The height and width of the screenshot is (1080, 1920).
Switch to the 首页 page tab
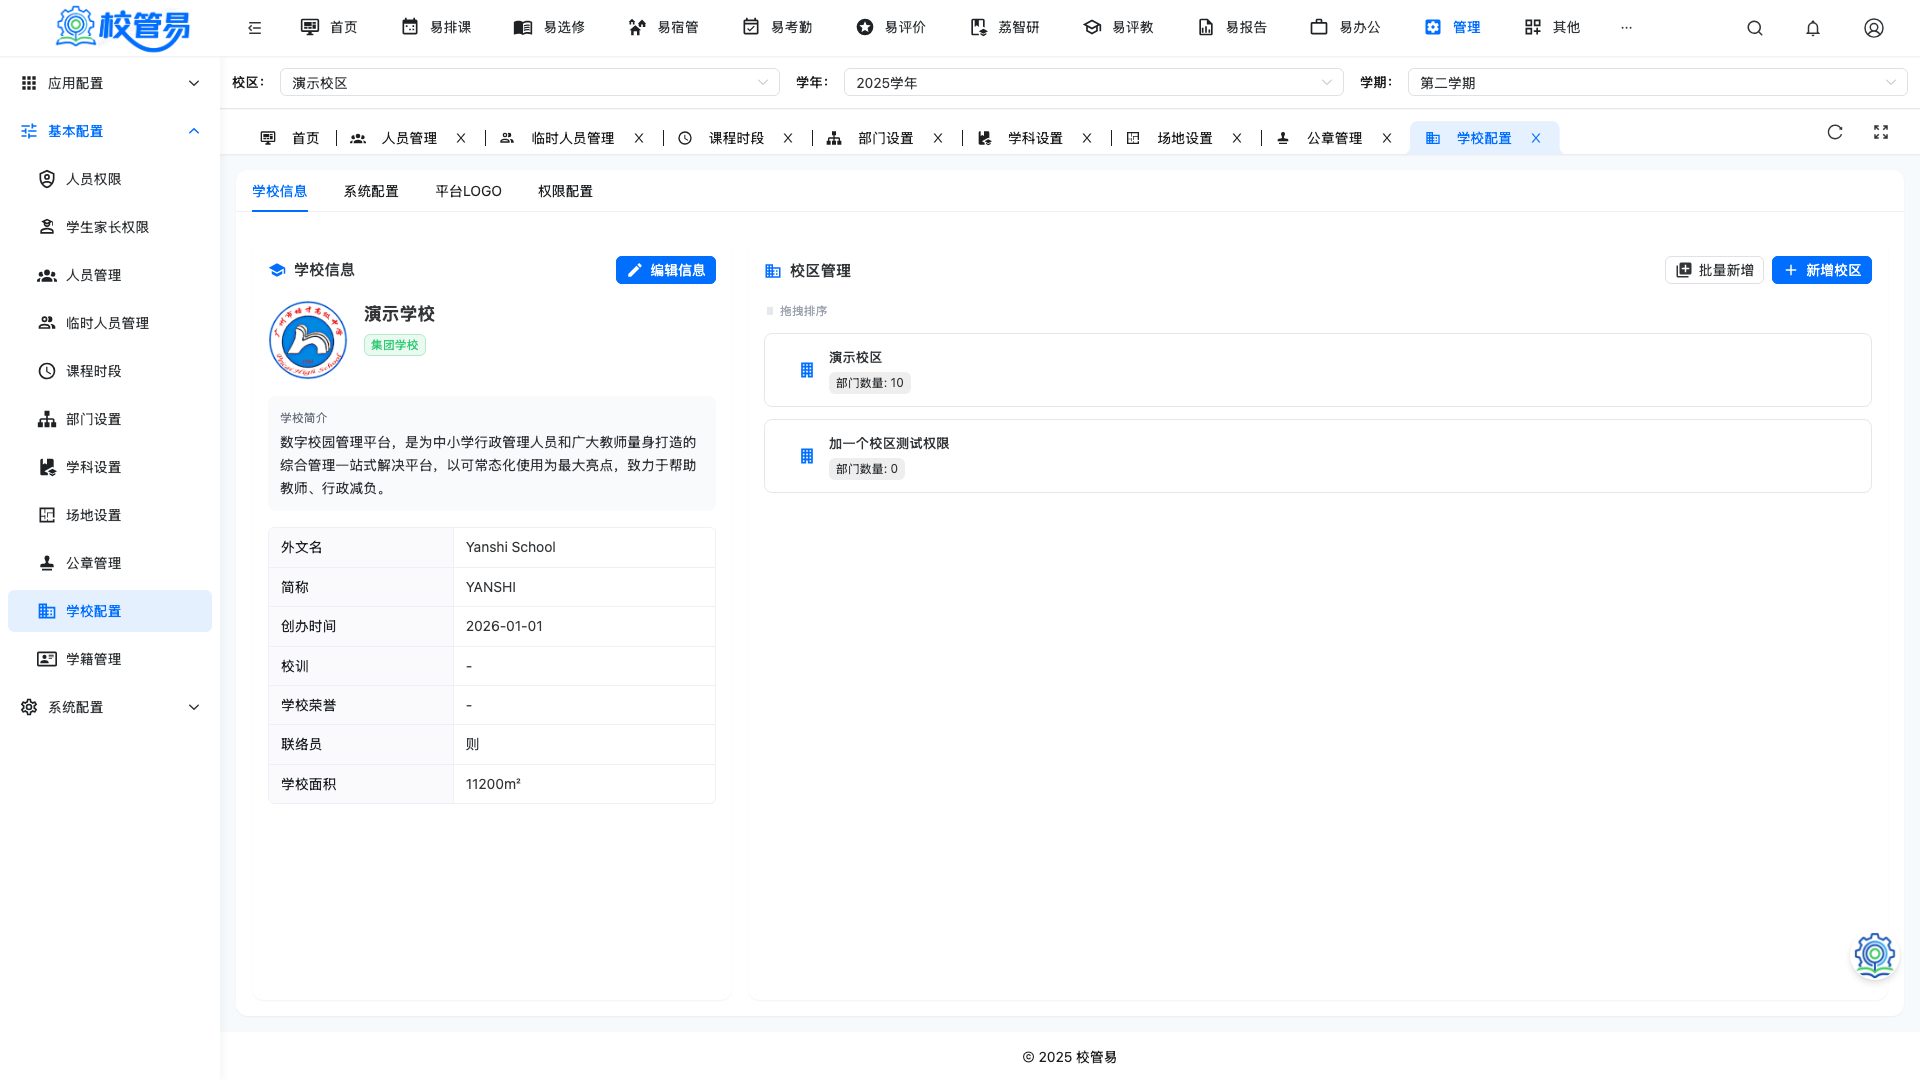pyautogui.click(x=290, y=138)
